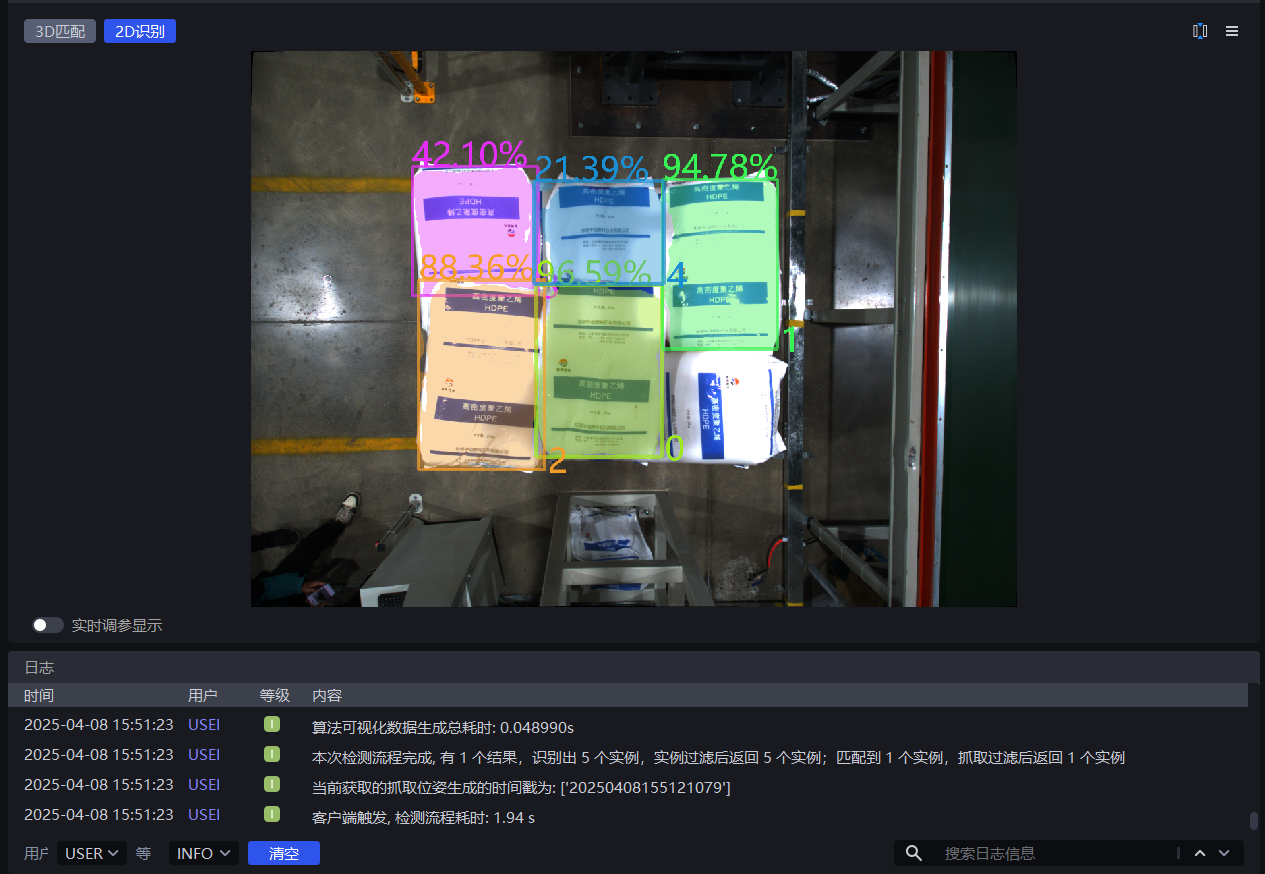Expand the INFO level dropdown

pyautogui.click(x=203, y=853)
